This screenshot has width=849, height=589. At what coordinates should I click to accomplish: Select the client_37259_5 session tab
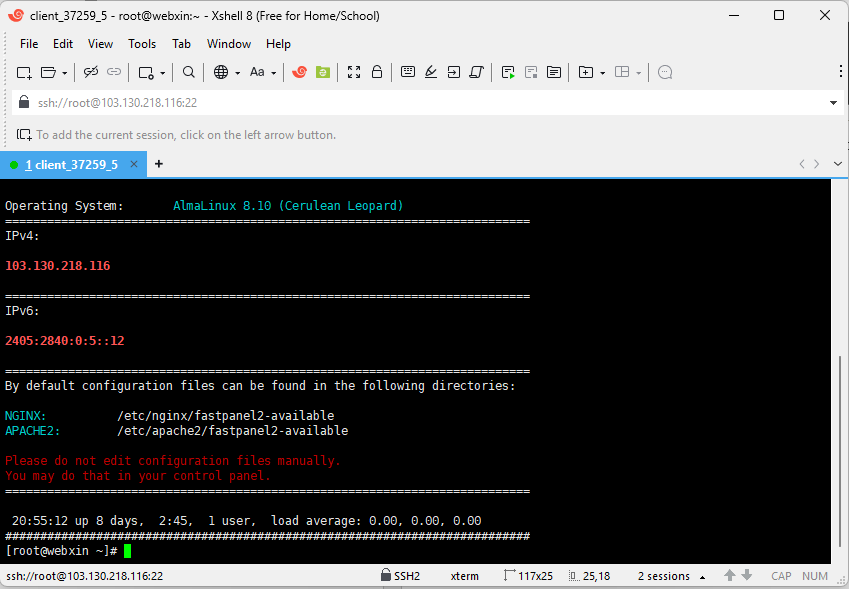70,163
